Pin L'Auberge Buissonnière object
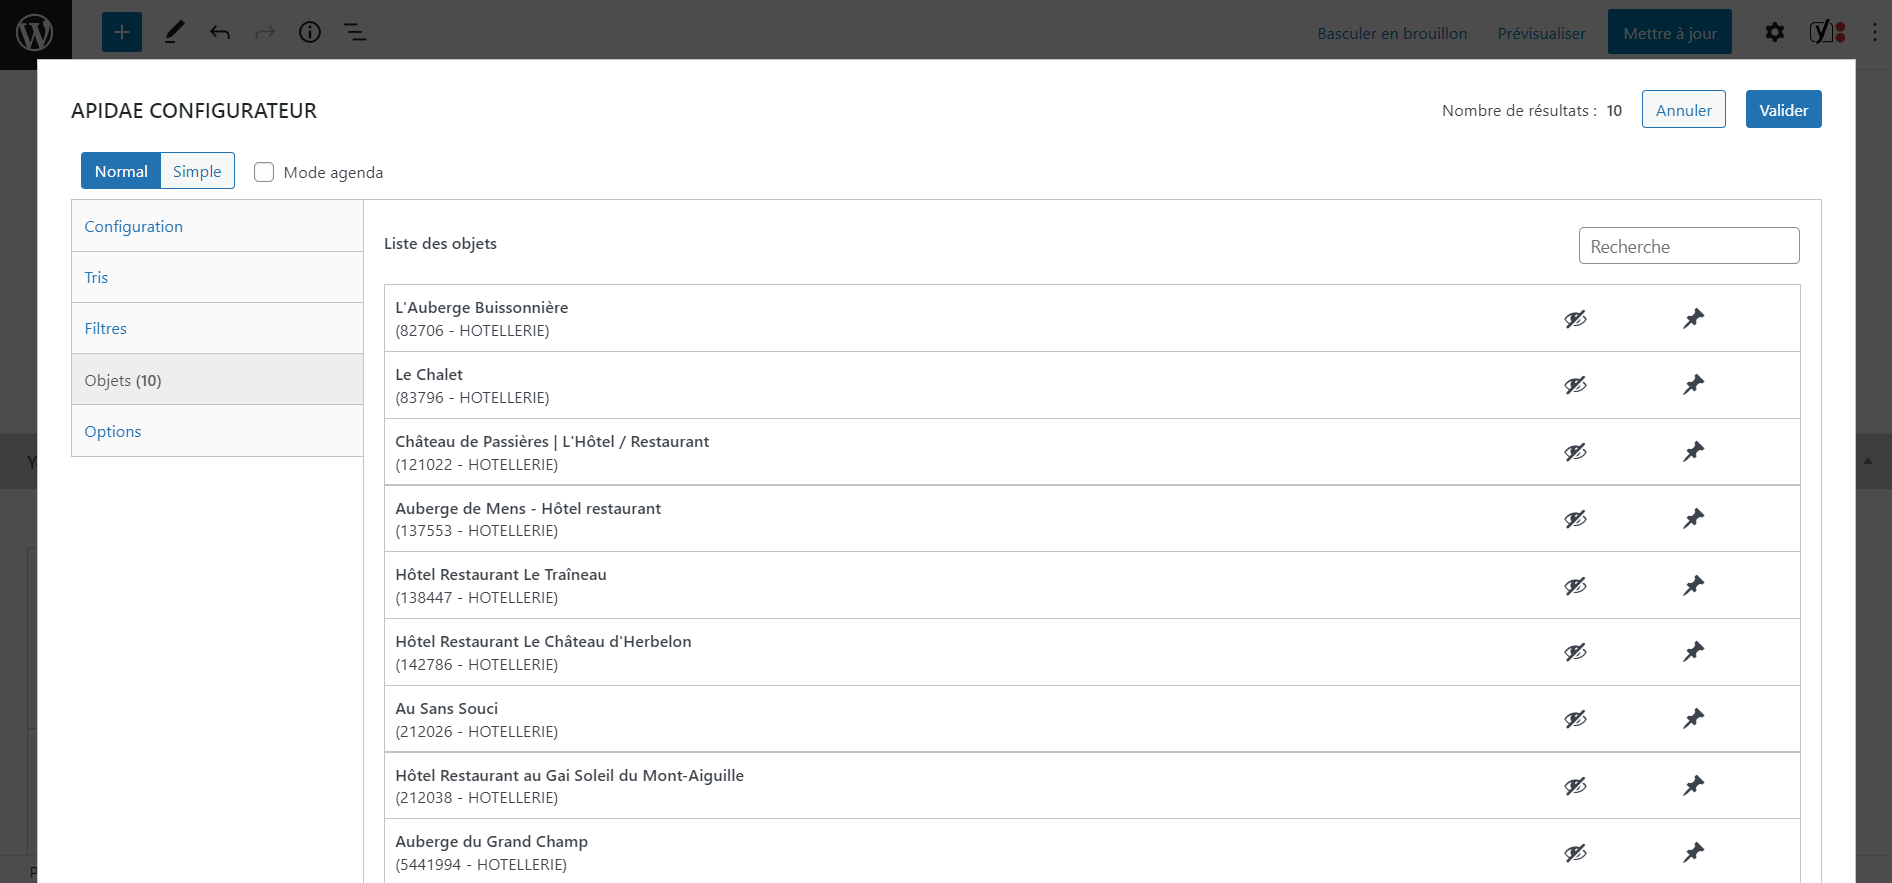This screenshot has width=1892, height=883. [x=1693, y=319]
